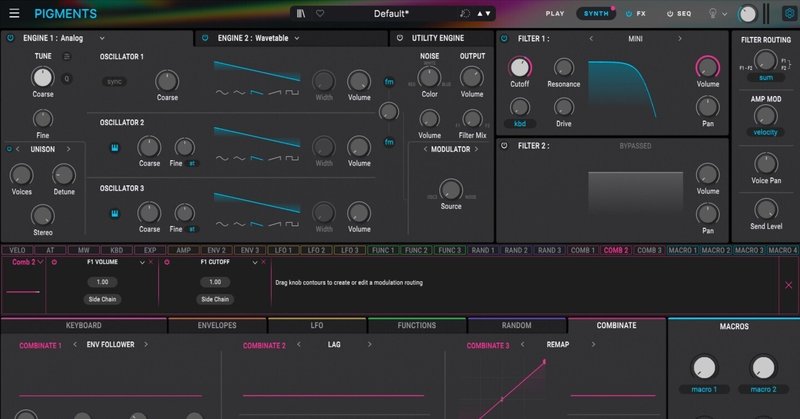Open the Engine 2 Wavetable type dropdown
The height and width of the screenshot is (419, 800).
[x=297, y=38]
